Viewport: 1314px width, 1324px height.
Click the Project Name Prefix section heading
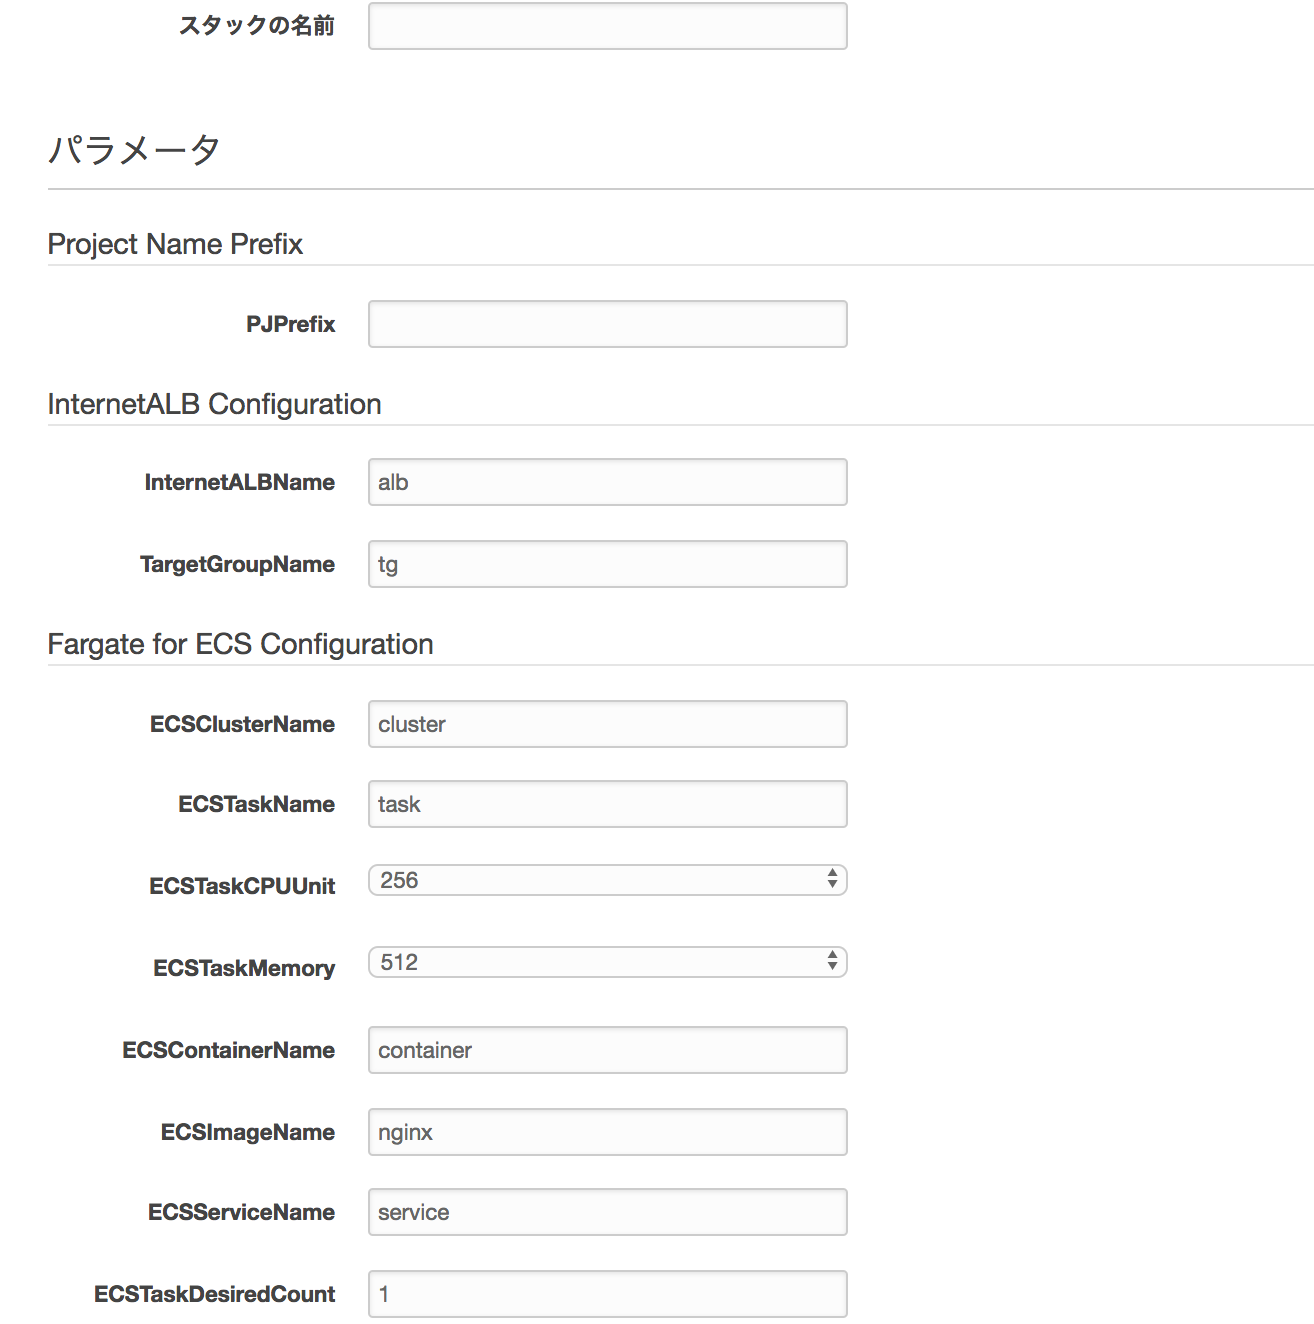(x=175, y=243)
